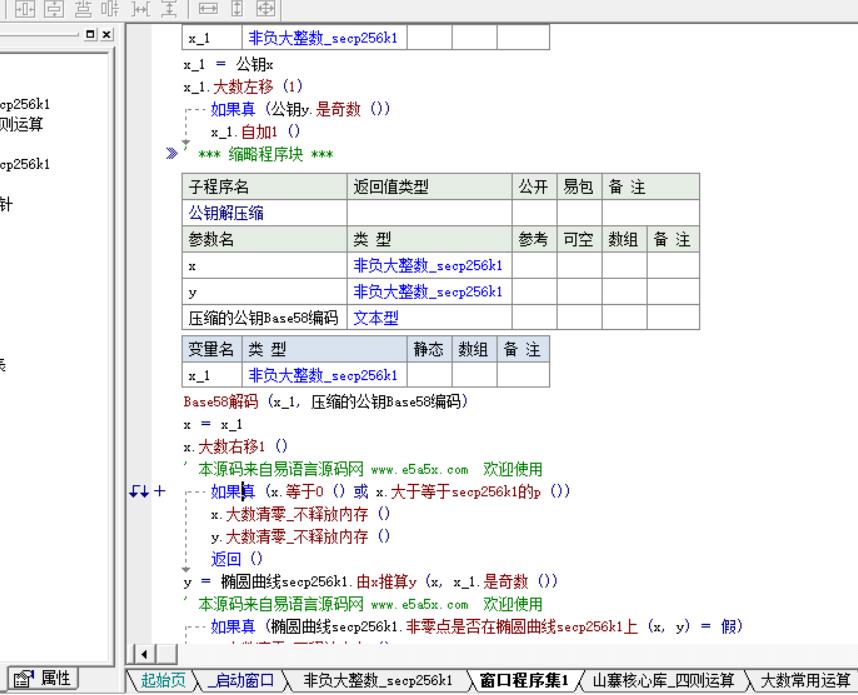858x695 pixels.
Task: Close the left side panel
Action: [x=107, y=34]
